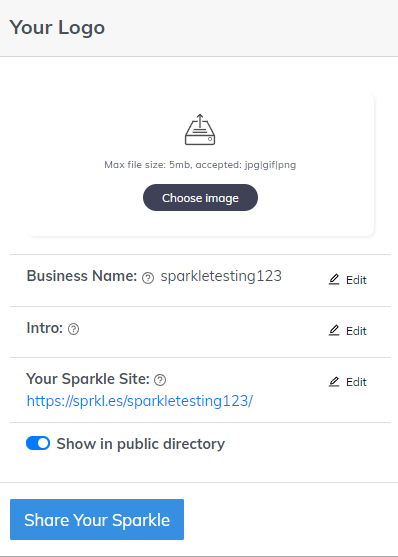Click the pencil icon in the Intro row

(x=334, y=331)
